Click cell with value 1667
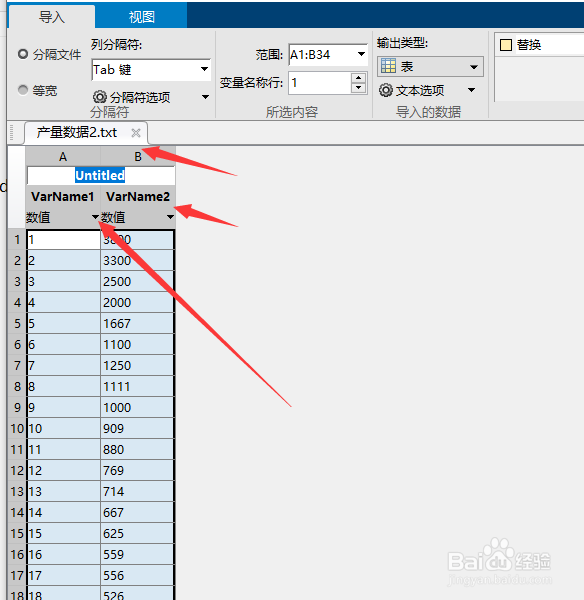584x600 pixels. [137, 324]
